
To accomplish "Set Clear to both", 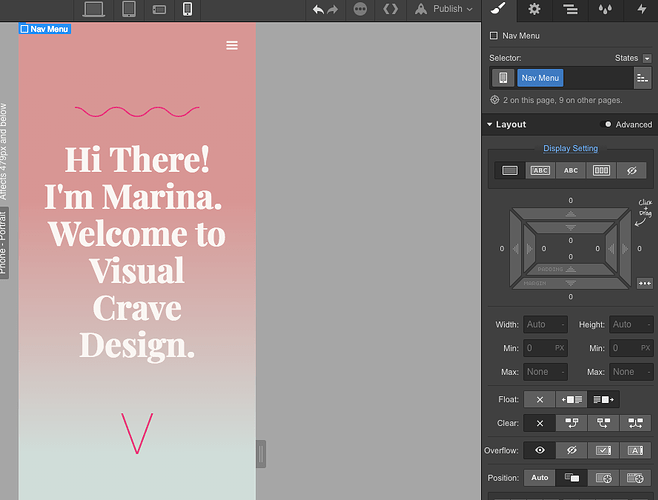I will click(x=635, y=423).
